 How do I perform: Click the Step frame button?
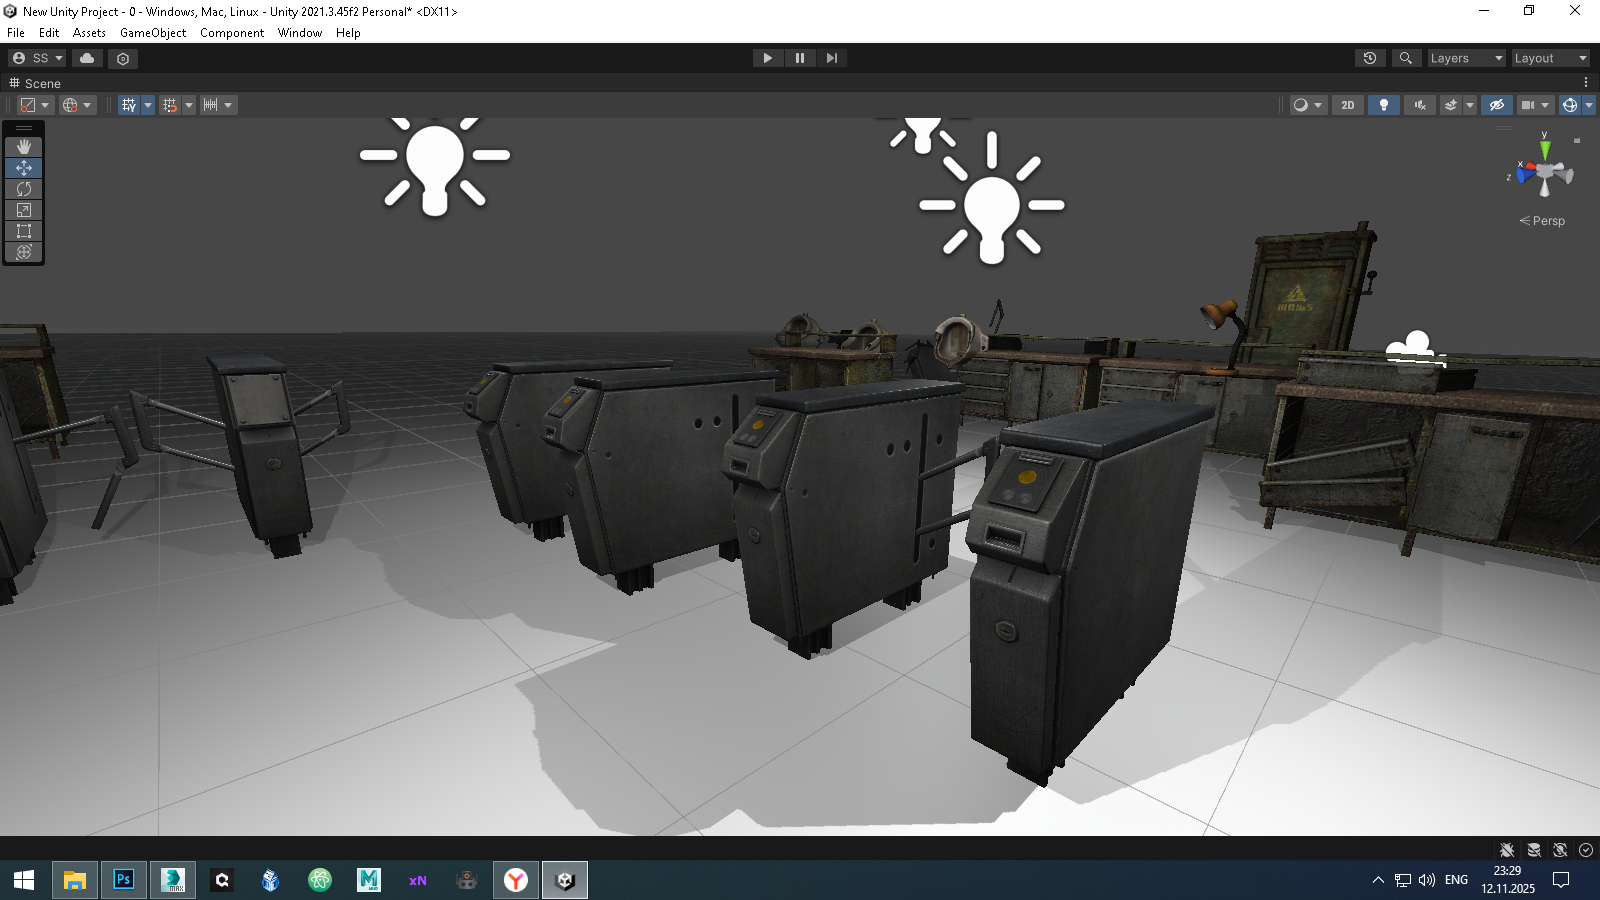coord(832,58)
